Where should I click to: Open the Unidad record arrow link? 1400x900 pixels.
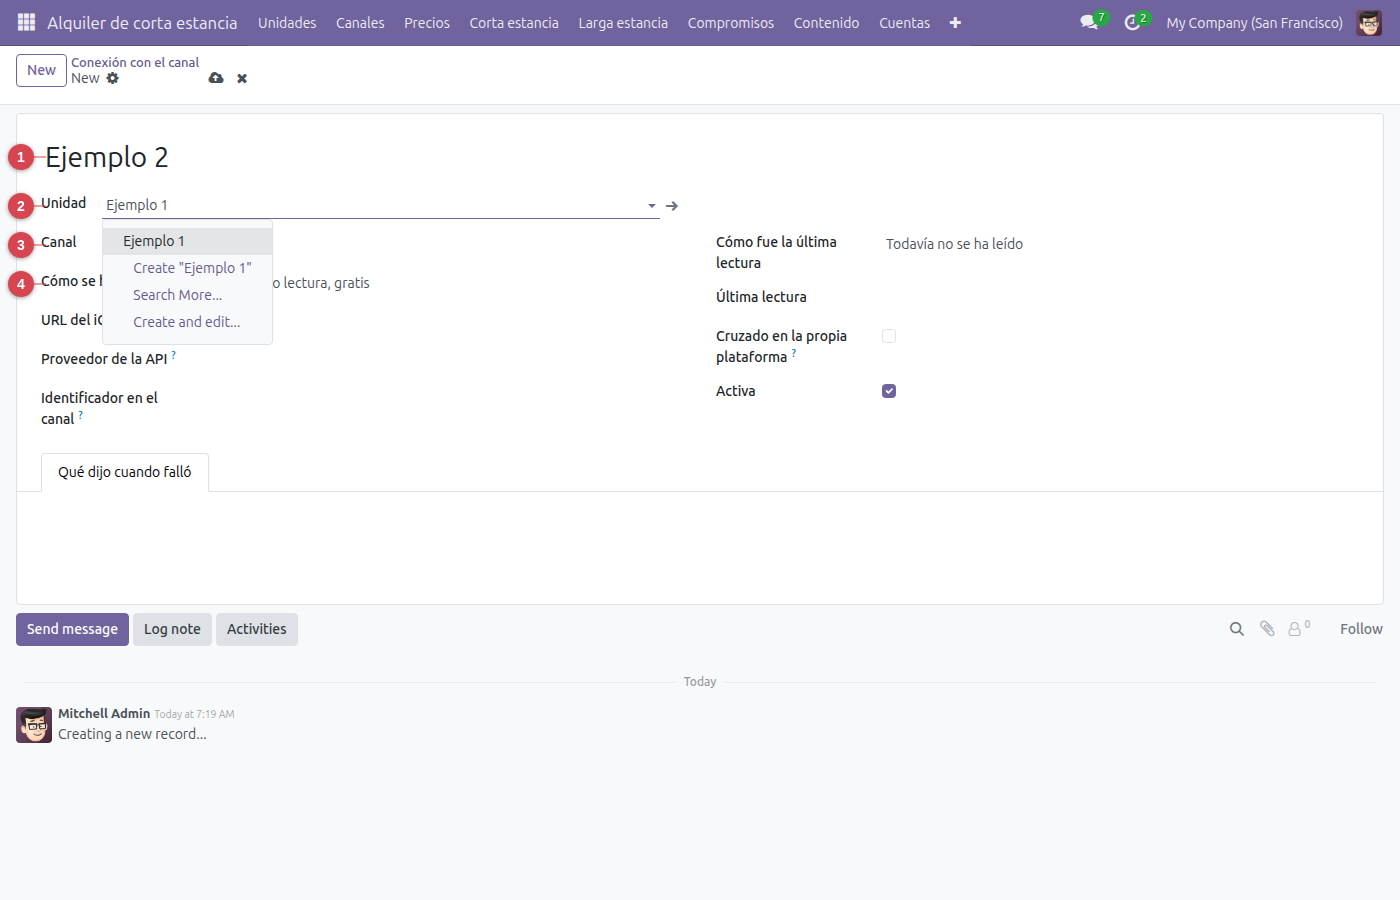pos(672,205)
